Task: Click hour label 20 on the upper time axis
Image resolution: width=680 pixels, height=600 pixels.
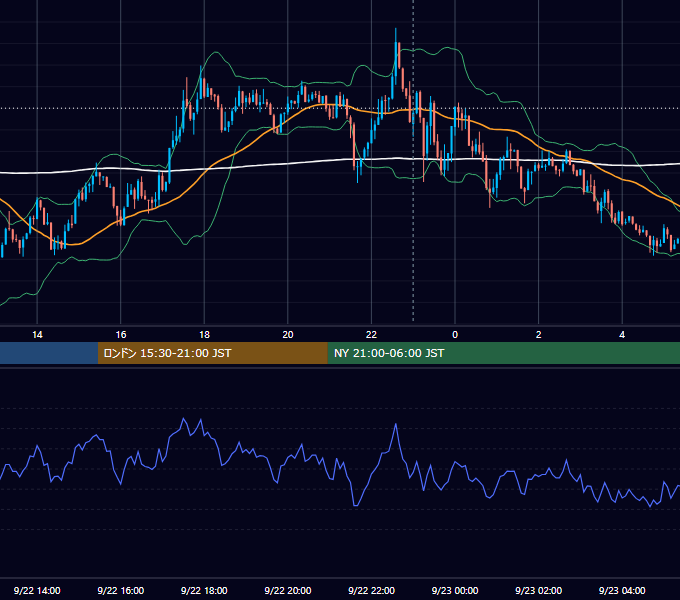Action: (x=288, y=335)
